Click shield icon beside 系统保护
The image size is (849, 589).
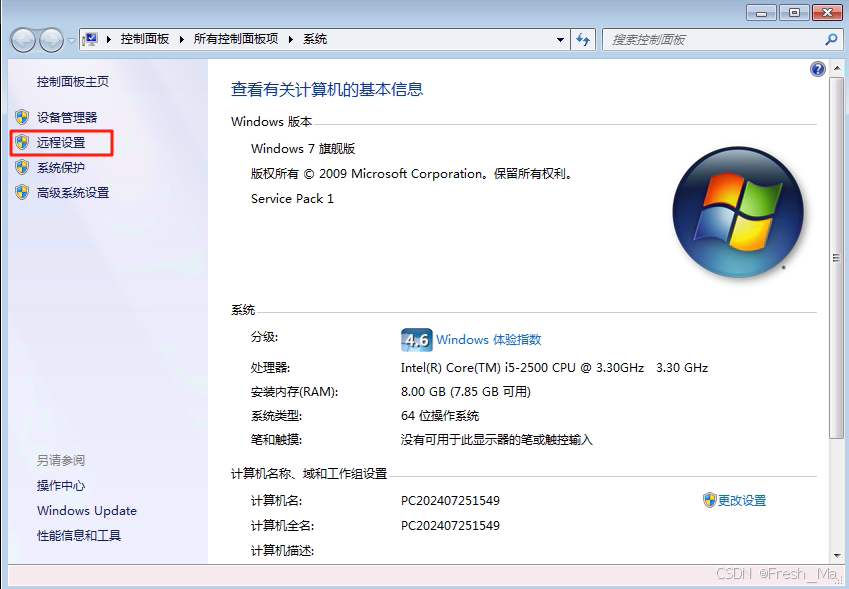click(22, 167)
